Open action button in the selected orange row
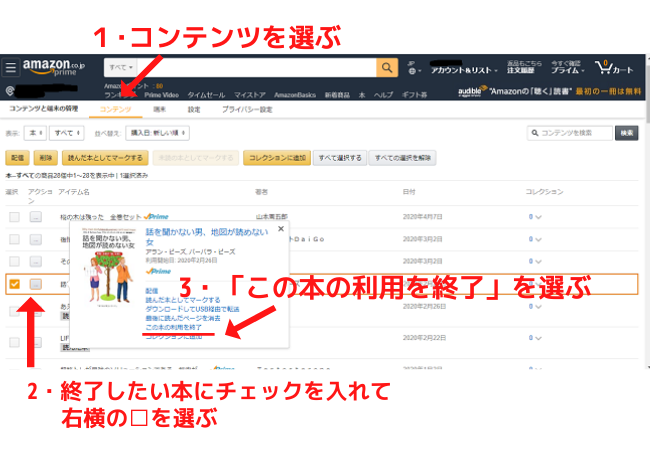Image resolution: width=650 pixels, height=450 pixels. pyautogui.click(x=36, y=284)
